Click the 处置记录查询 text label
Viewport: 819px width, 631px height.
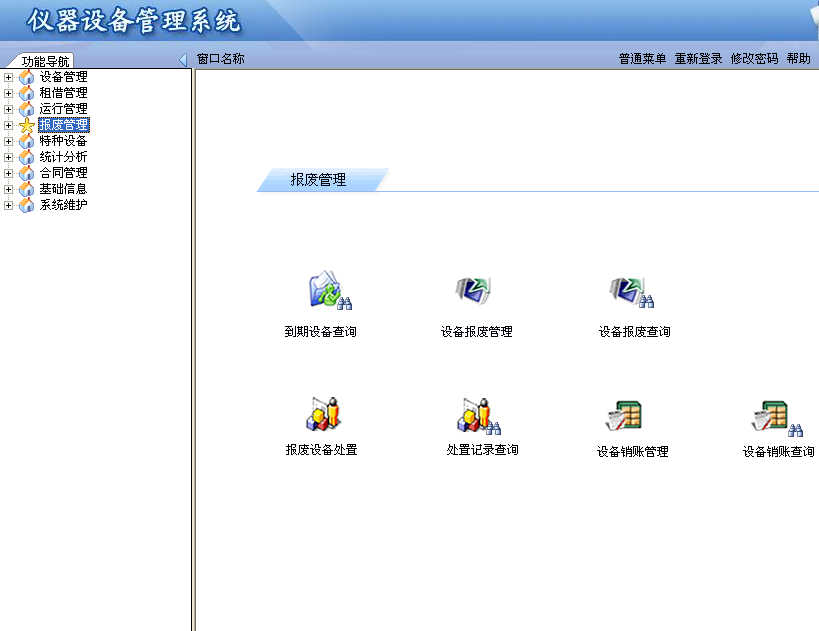[482, 450]
